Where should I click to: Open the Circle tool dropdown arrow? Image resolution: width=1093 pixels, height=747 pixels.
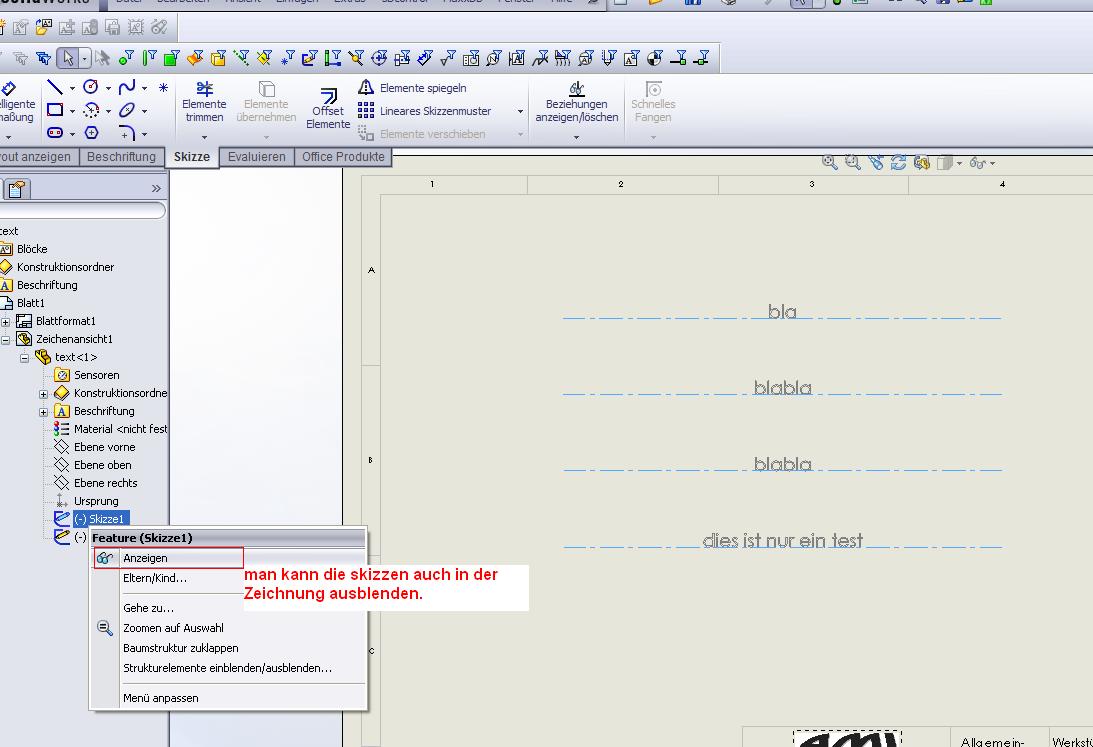108,88
